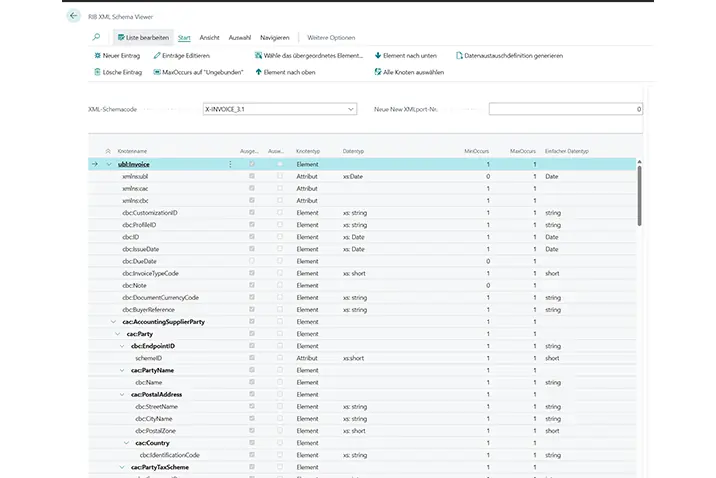The image size is (716, 478).
Task: Click the Alle Knoten auswählen icon
Action: (x=378, y=72)
